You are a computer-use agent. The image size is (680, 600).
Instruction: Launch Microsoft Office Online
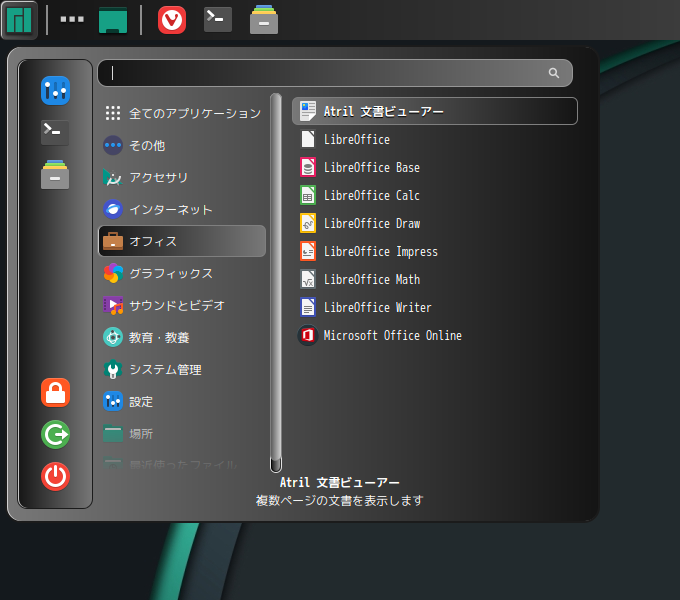[435, 335]
